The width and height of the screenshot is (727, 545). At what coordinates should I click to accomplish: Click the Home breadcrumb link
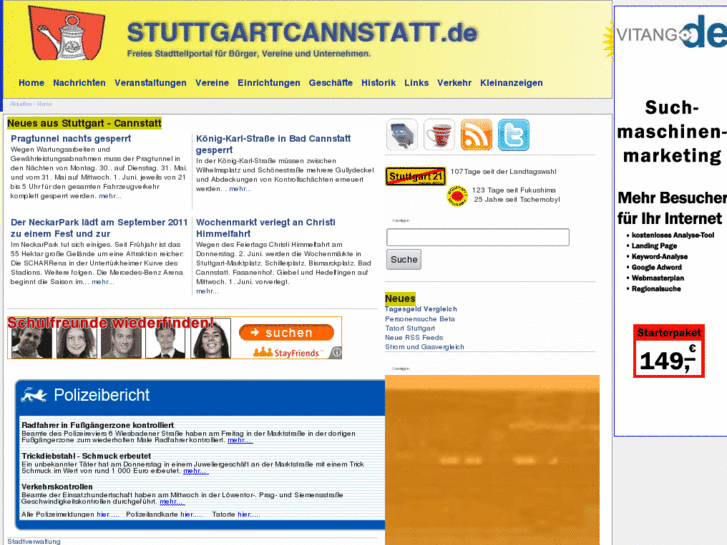click(x=45, y=104)
